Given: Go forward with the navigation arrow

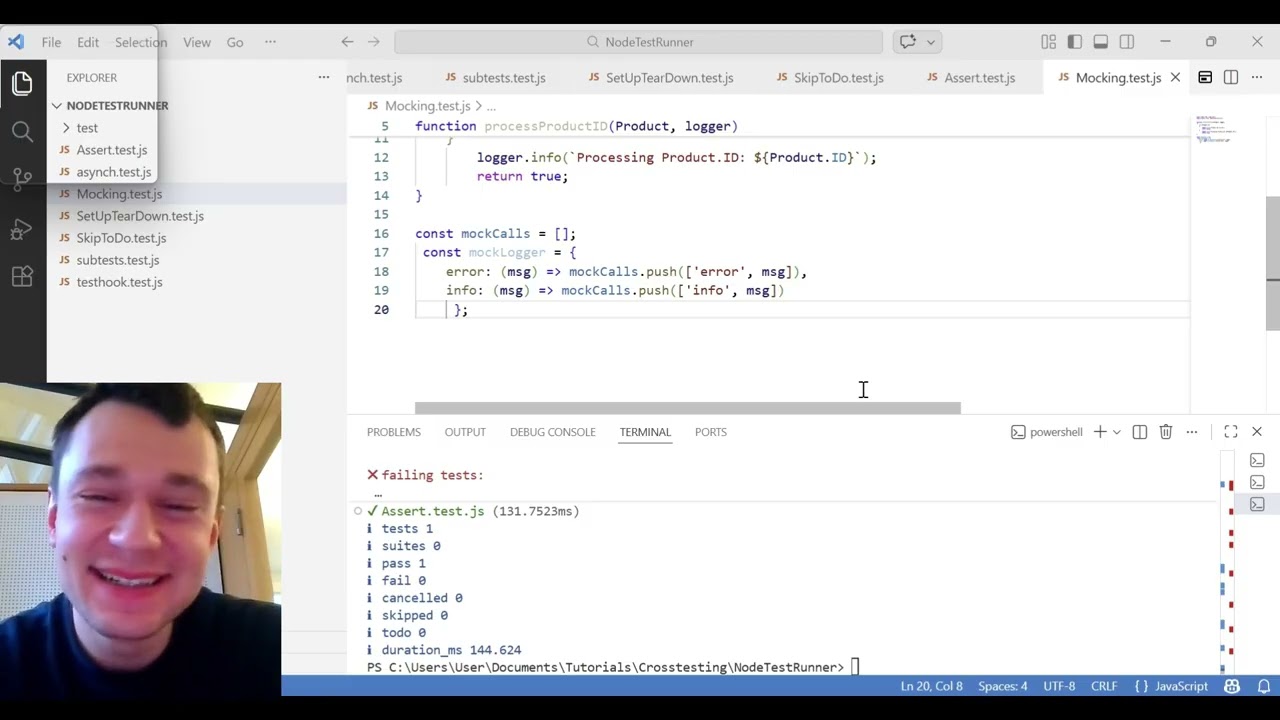Looking at the screenshot, I should pyautogui.click(x=374, y=42).
